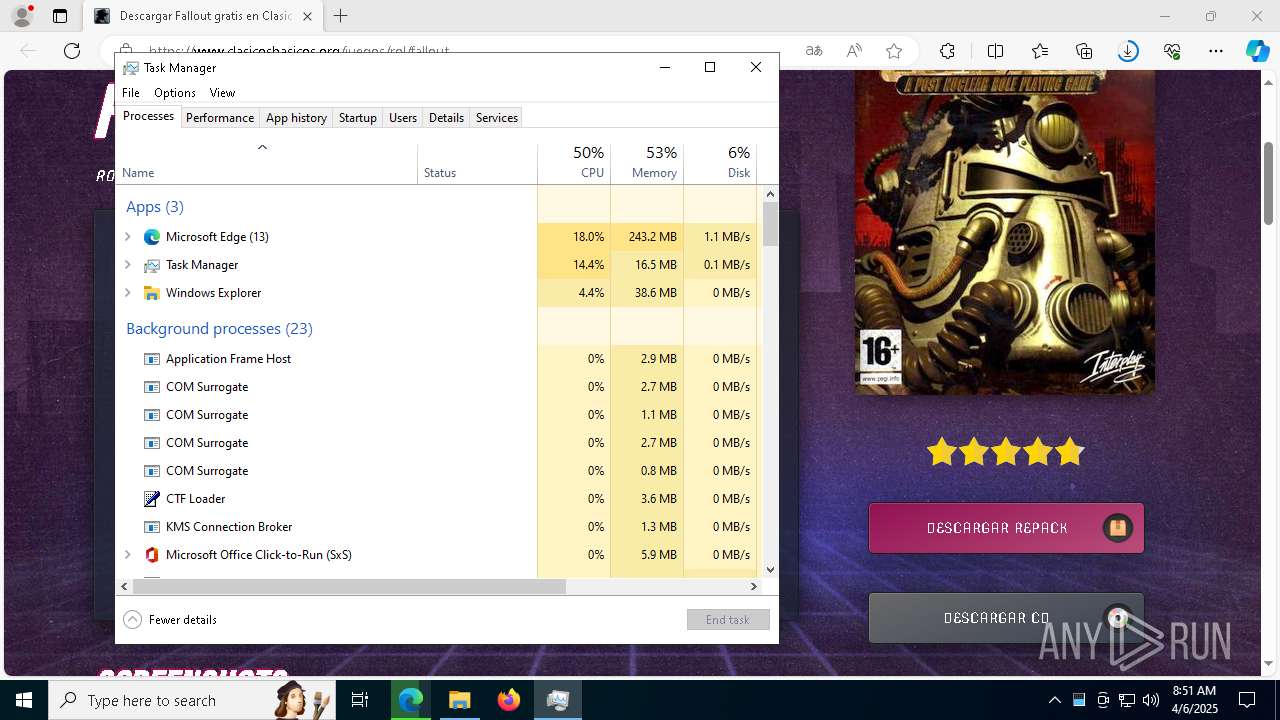Screen dimensions: 1280x720
Task: Click the DESCARGAR REPACK button
Action: tap(1006, 528)
